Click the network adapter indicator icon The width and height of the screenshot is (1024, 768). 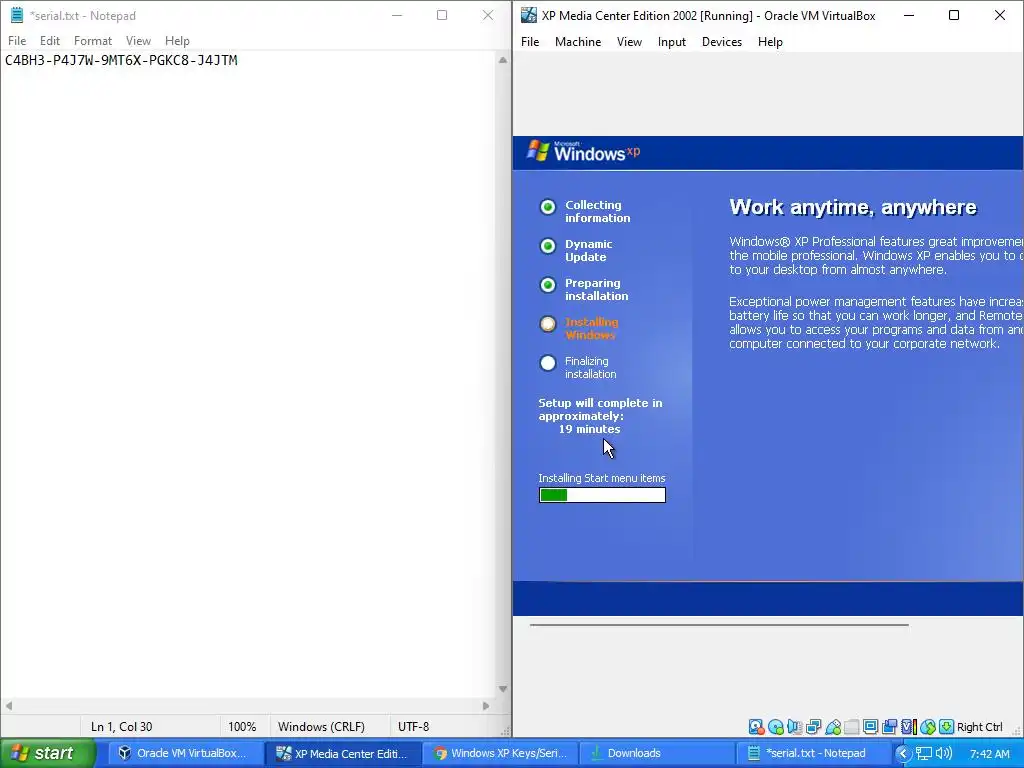pos(814,727)
